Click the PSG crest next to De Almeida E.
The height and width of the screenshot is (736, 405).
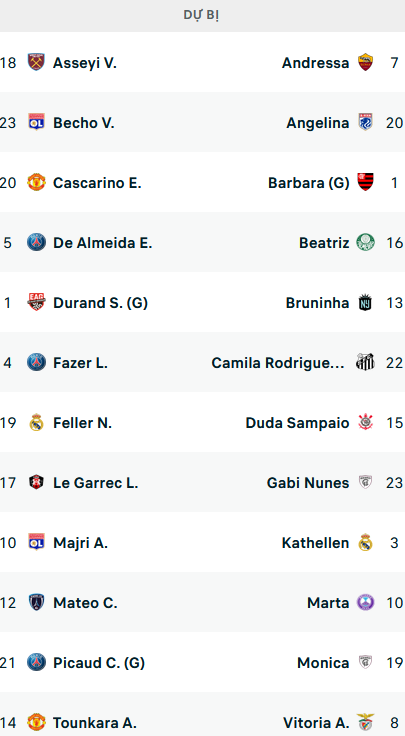tap(36, 243)
